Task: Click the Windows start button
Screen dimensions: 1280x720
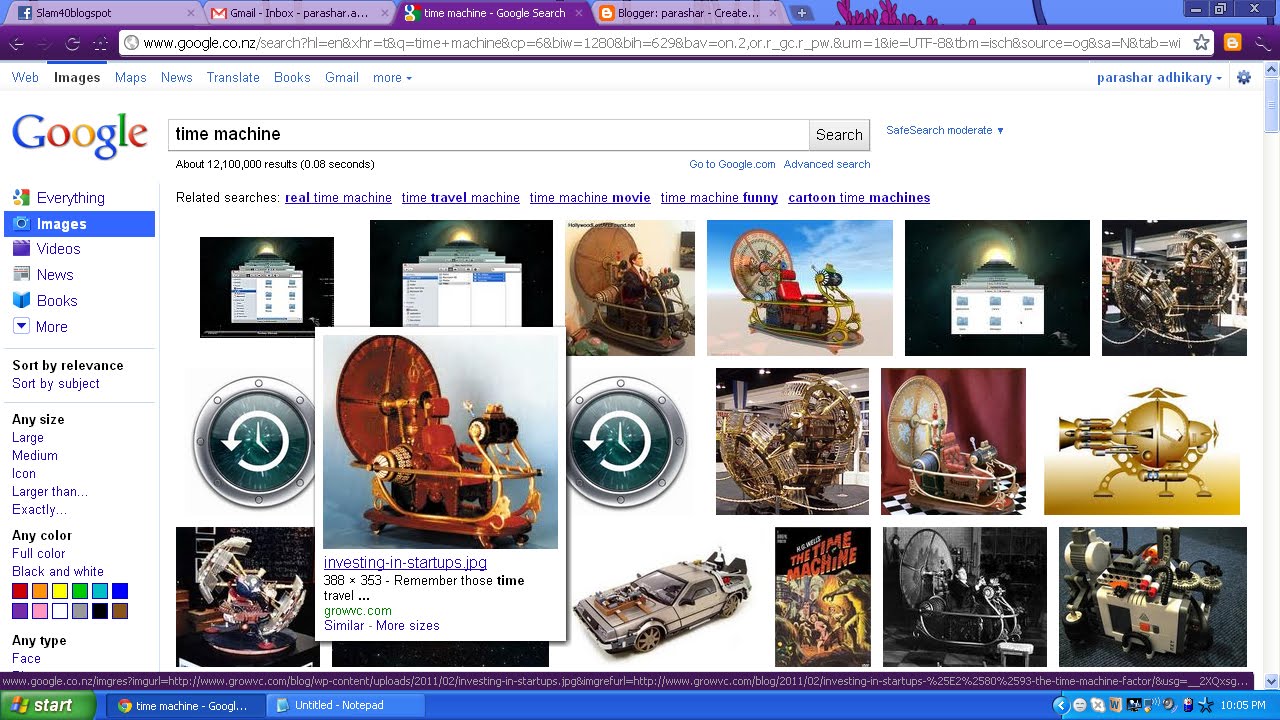Action: point(48,705)
